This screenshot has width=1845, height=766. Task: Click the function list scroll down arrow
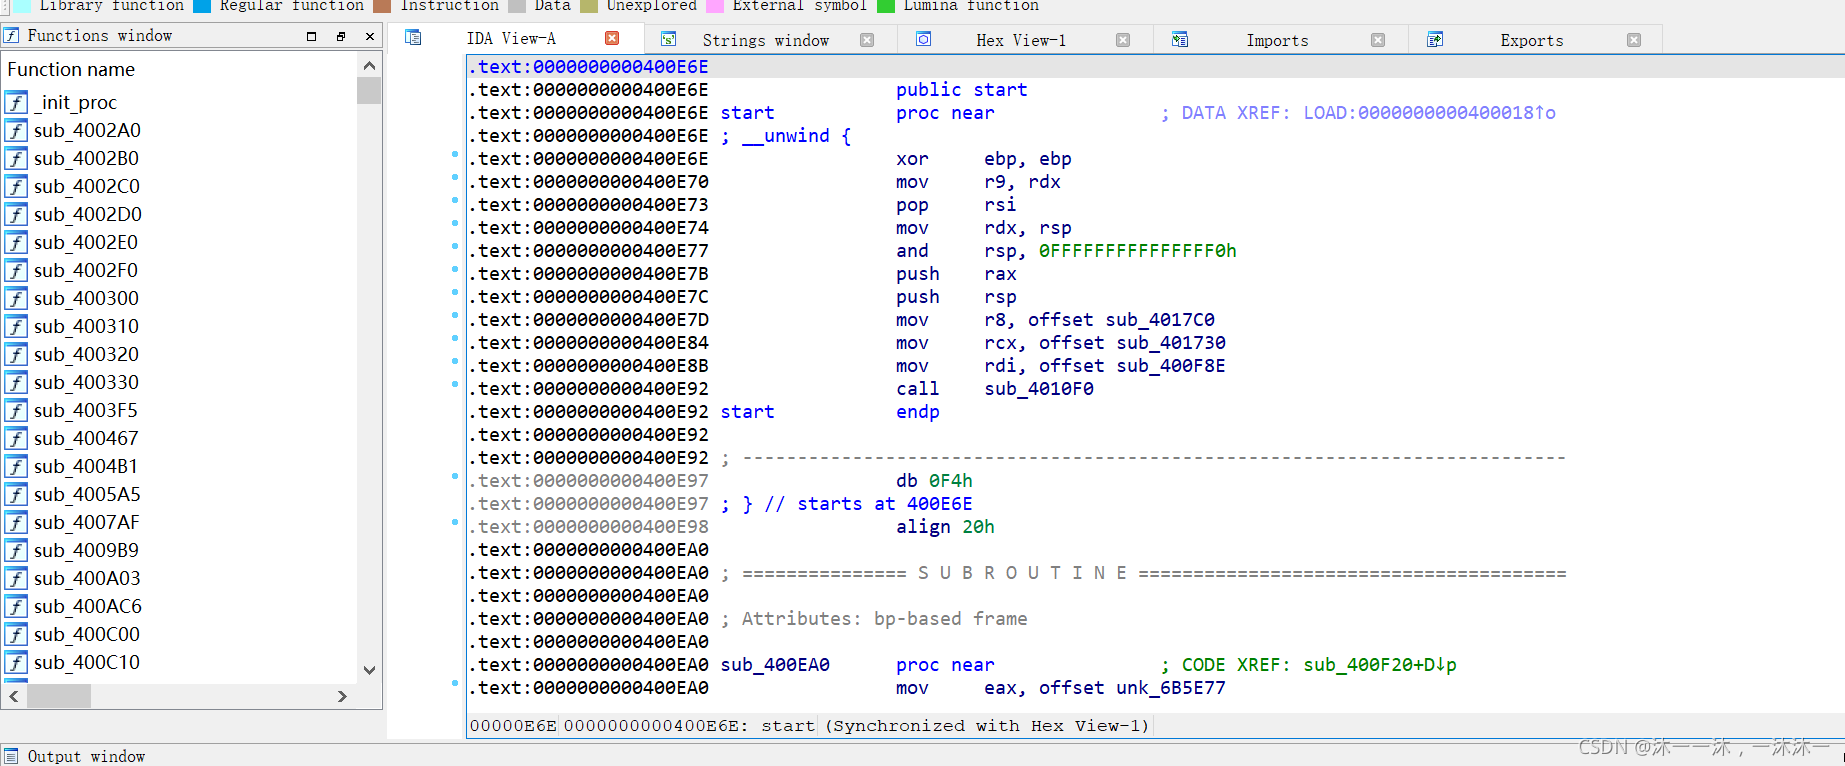[369, 670]
